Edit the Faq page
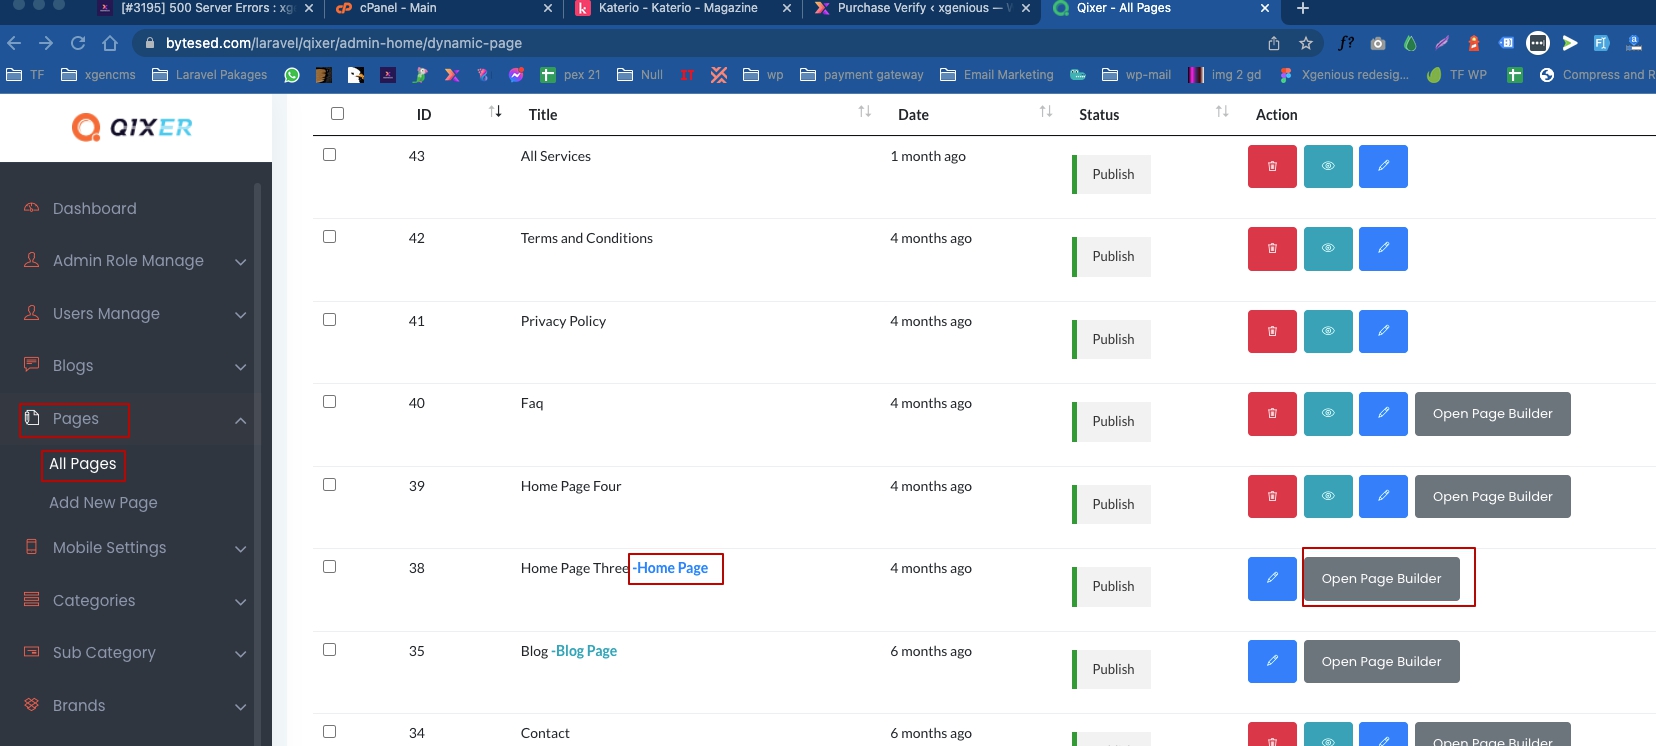Screen dimensions: 1656x746 pyautogui.click(x=1383, y=414)
